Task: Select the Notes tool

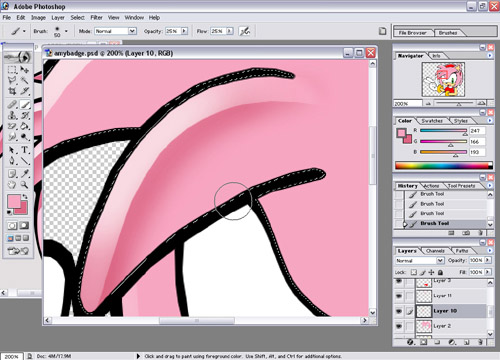Action: (12, 174)
